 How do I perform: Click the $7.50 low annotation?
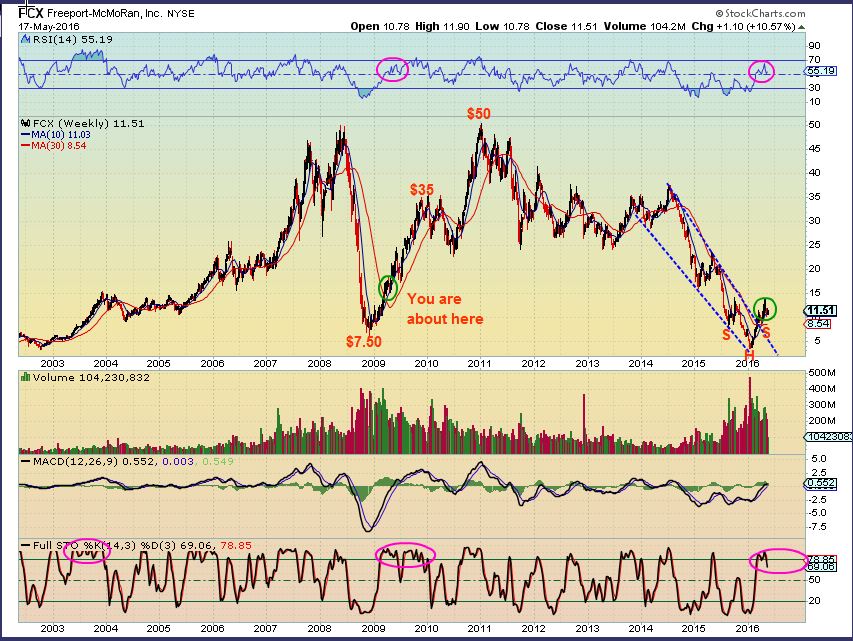tap(364, 341)
